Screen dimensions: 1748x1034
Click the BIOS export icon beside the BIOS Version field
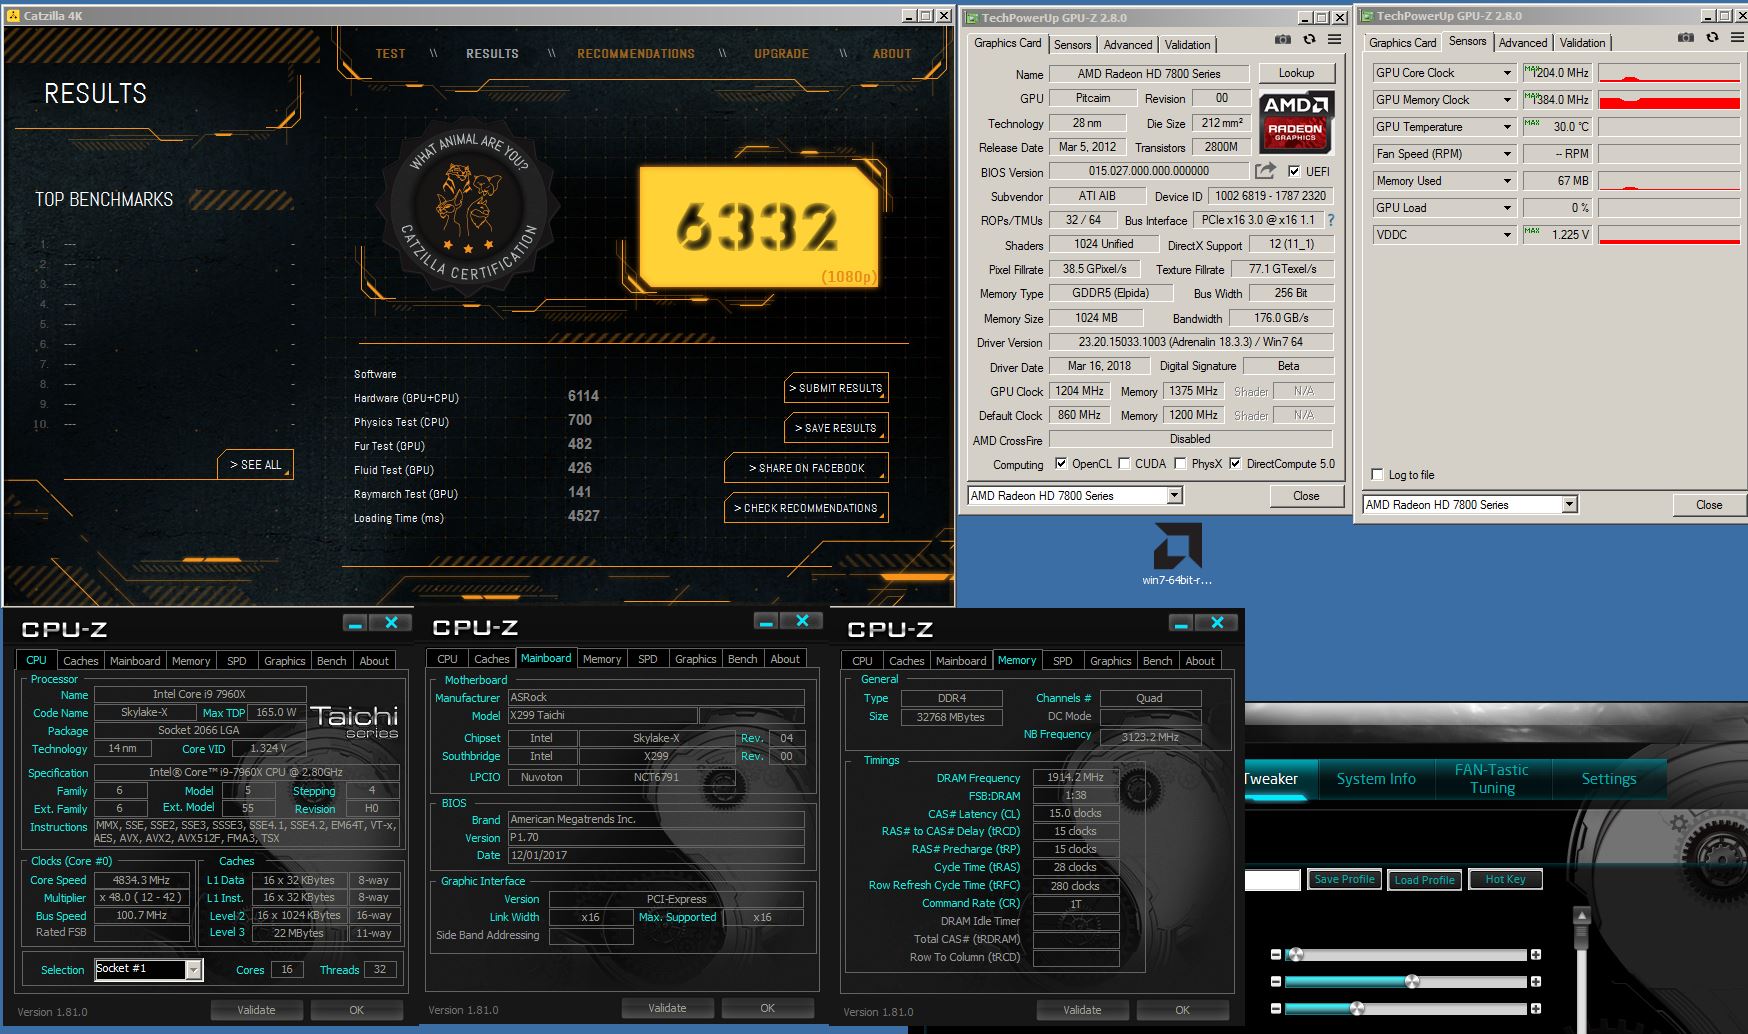point(1266,171)
